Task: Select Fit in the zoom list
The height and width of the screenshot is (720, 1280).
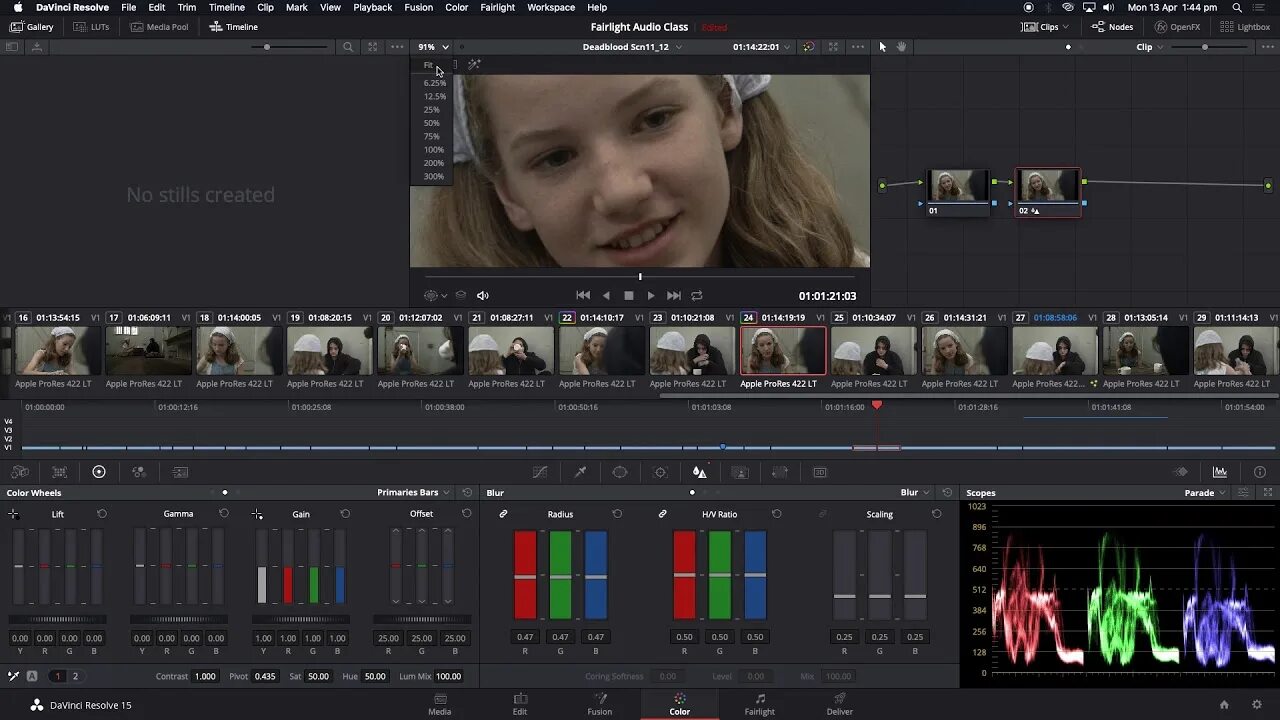Action: pyautogui.click(x=428, y=65)
